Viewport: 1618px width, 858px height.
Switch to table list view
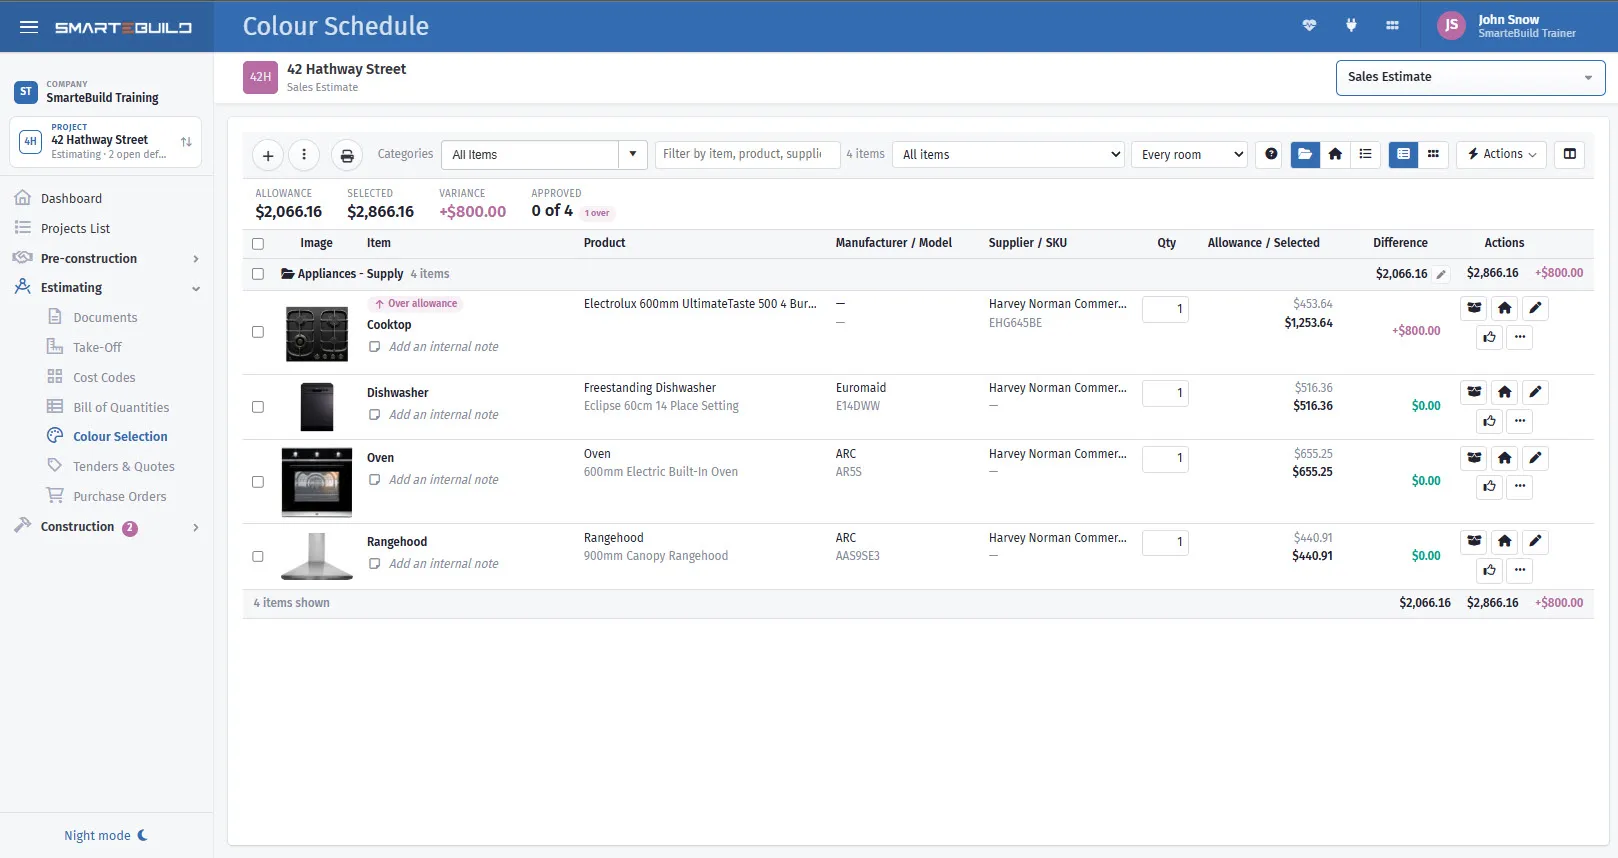tap(1403, 154)
